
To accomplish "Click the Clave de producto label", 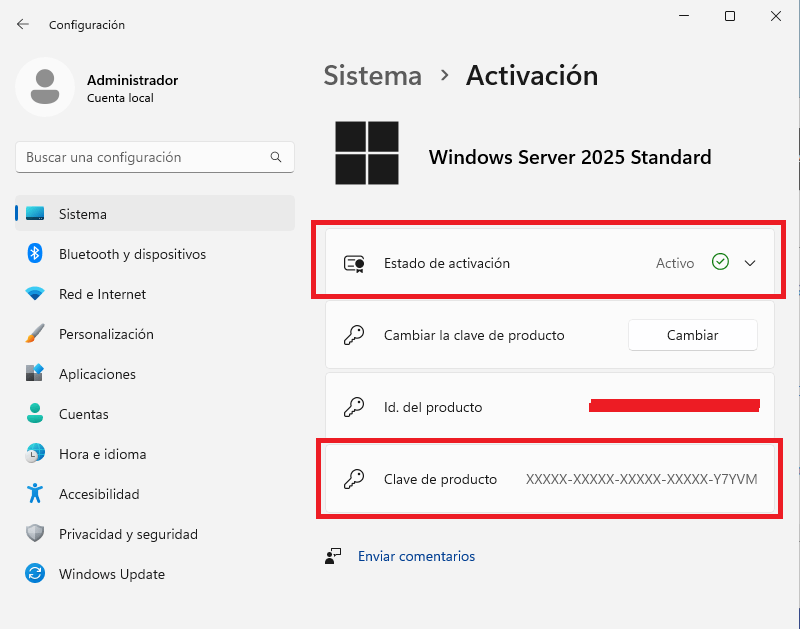I will coord(440,479).
